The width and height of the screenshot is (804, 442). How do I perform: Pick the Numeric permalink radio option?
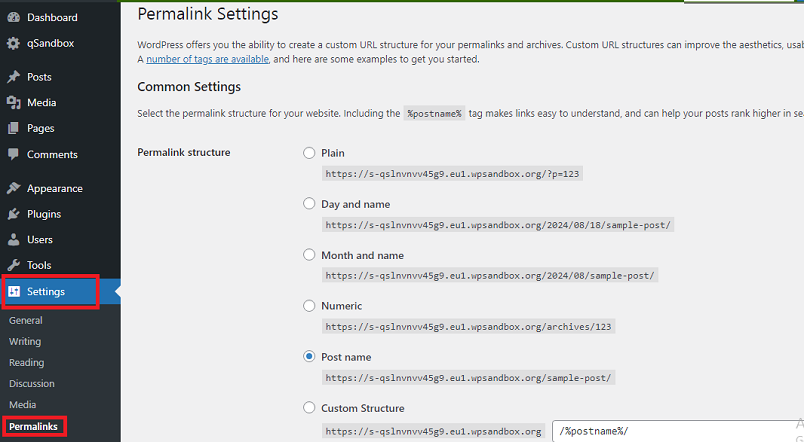pos(309,306)
